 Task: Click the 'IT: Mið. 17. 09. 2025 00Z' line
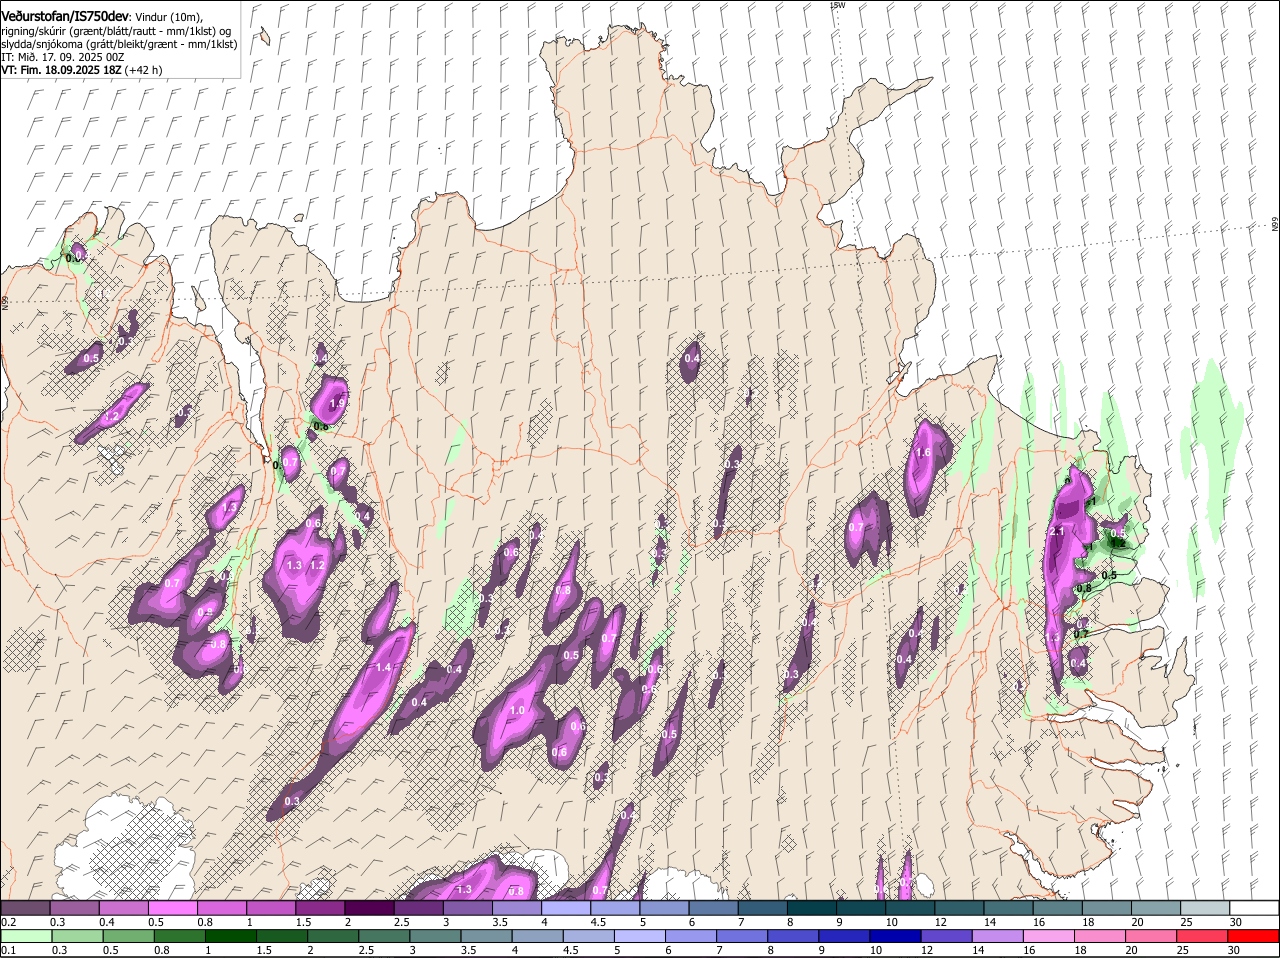63,57
